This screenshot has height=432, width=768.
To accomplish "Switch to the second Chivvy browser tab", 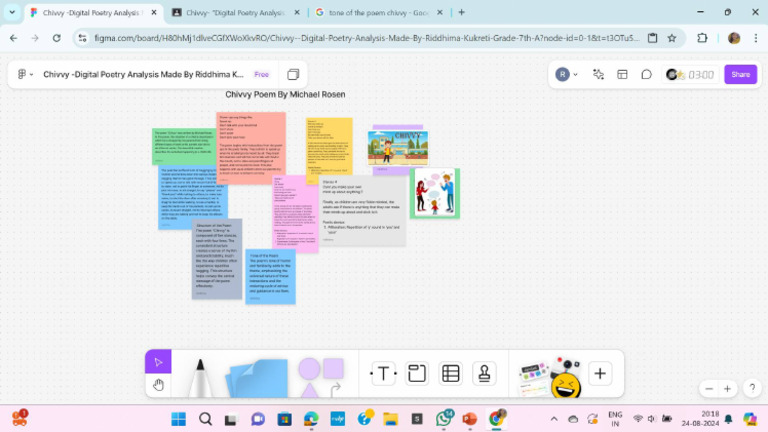I will click(x=230, y=12).
